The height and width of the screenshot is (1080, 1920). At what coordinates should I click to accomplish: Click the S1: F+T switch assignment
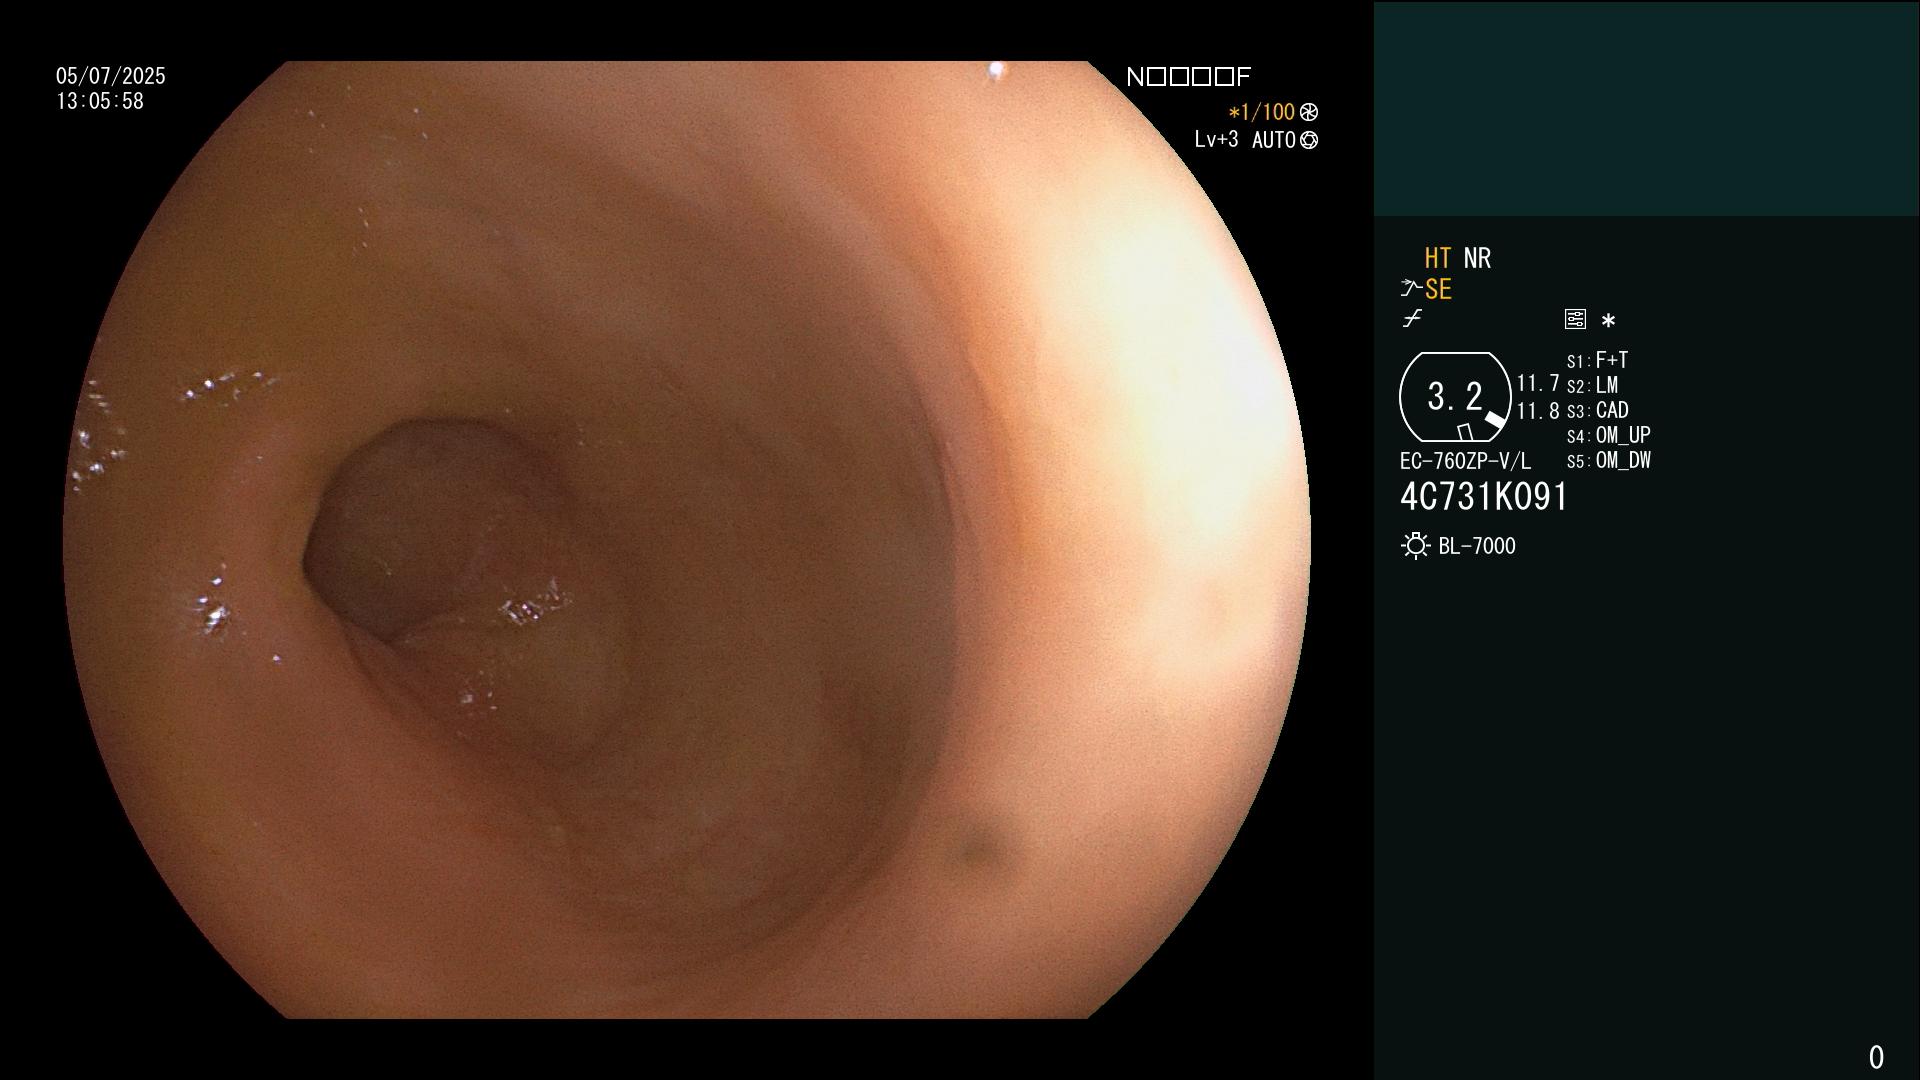[x=1597, y=360]
